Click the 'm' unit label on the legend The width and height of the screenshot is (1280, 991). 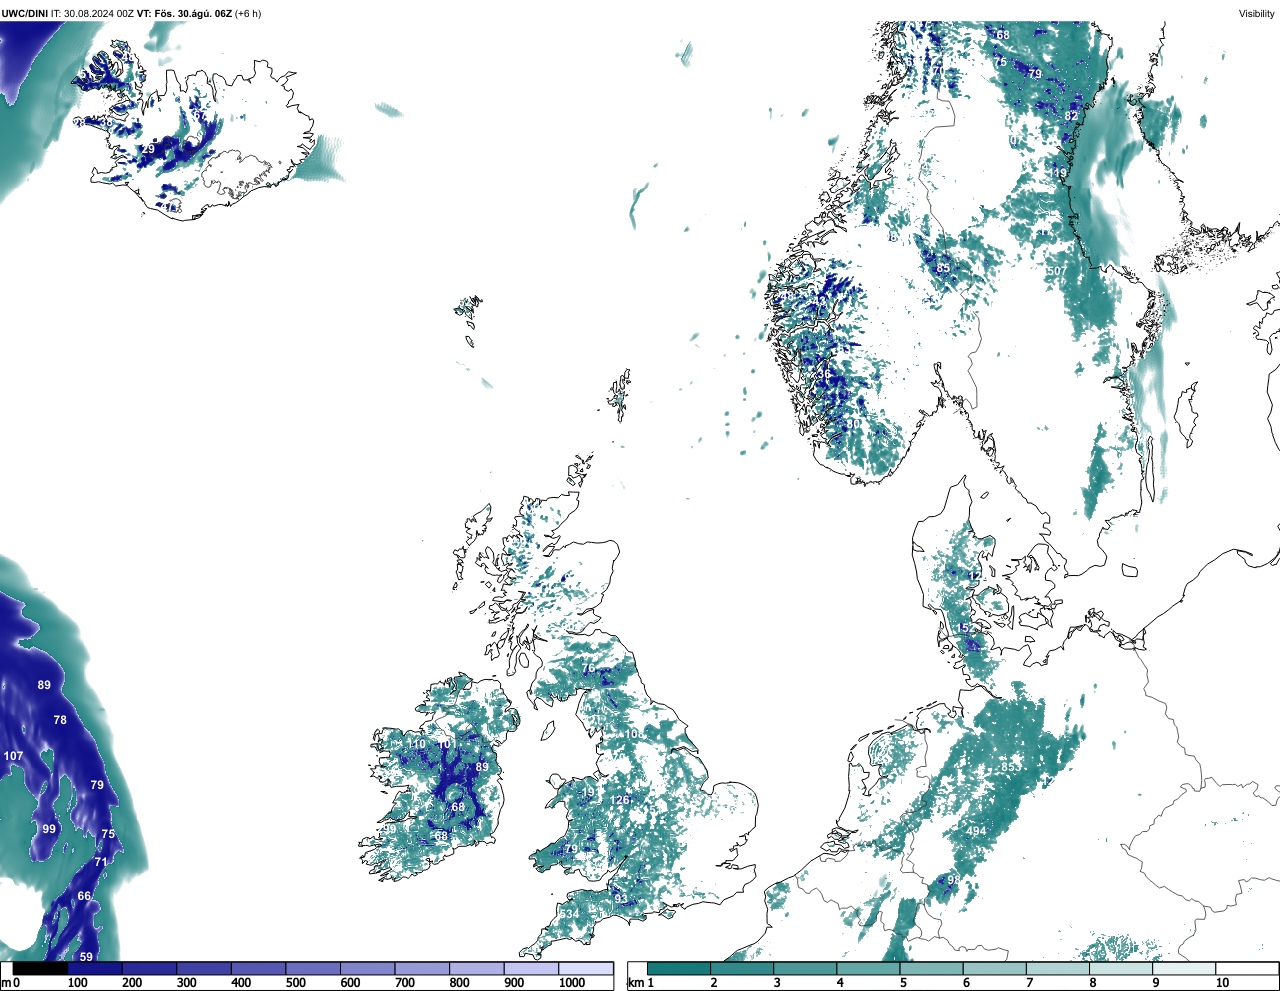coord(5,983)
